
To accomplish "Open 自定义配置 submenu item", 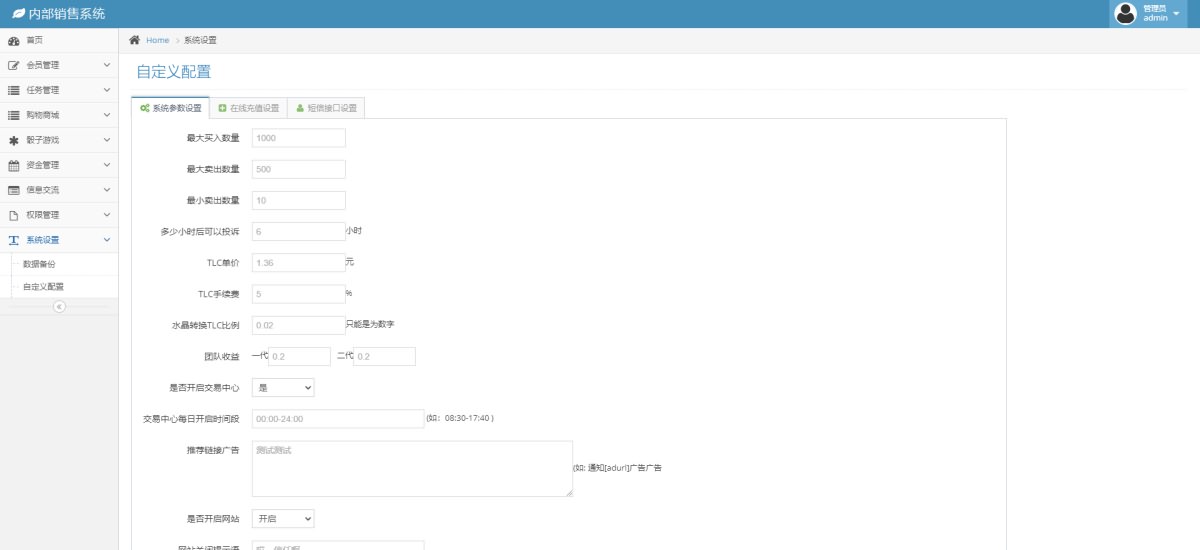I will tap(43, 287).
